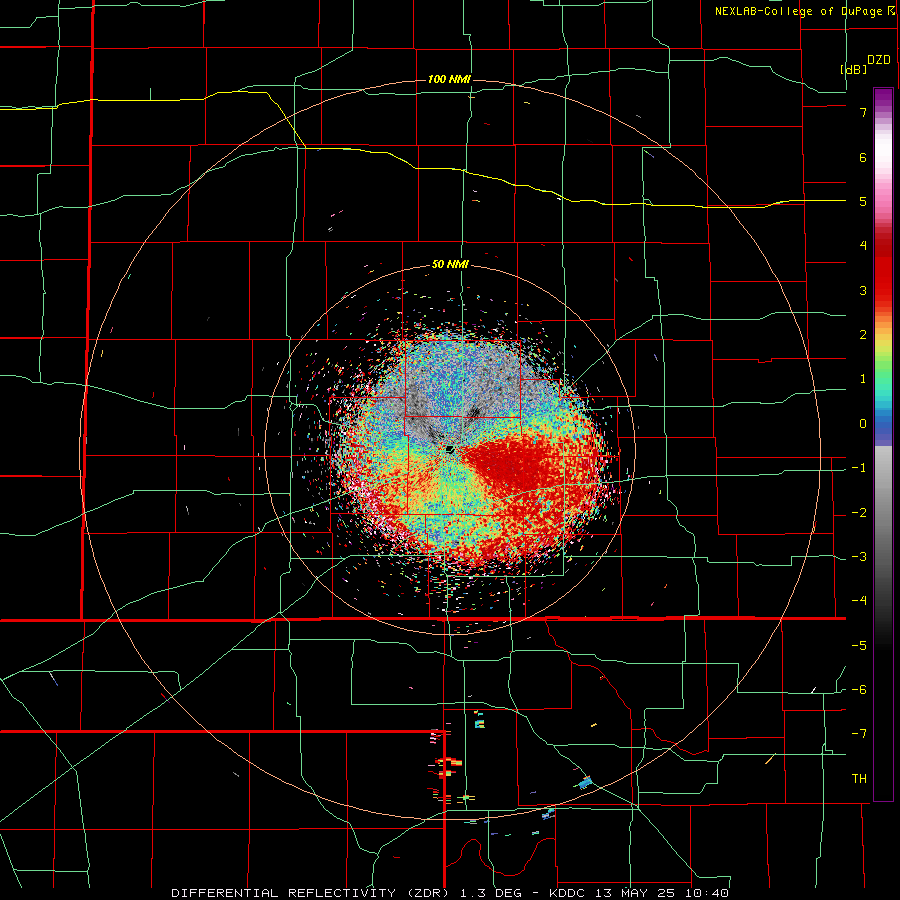Screen dimensions: 900x900
Task: Click the 7 value on the color scale
Action: (x=863, y=112)
